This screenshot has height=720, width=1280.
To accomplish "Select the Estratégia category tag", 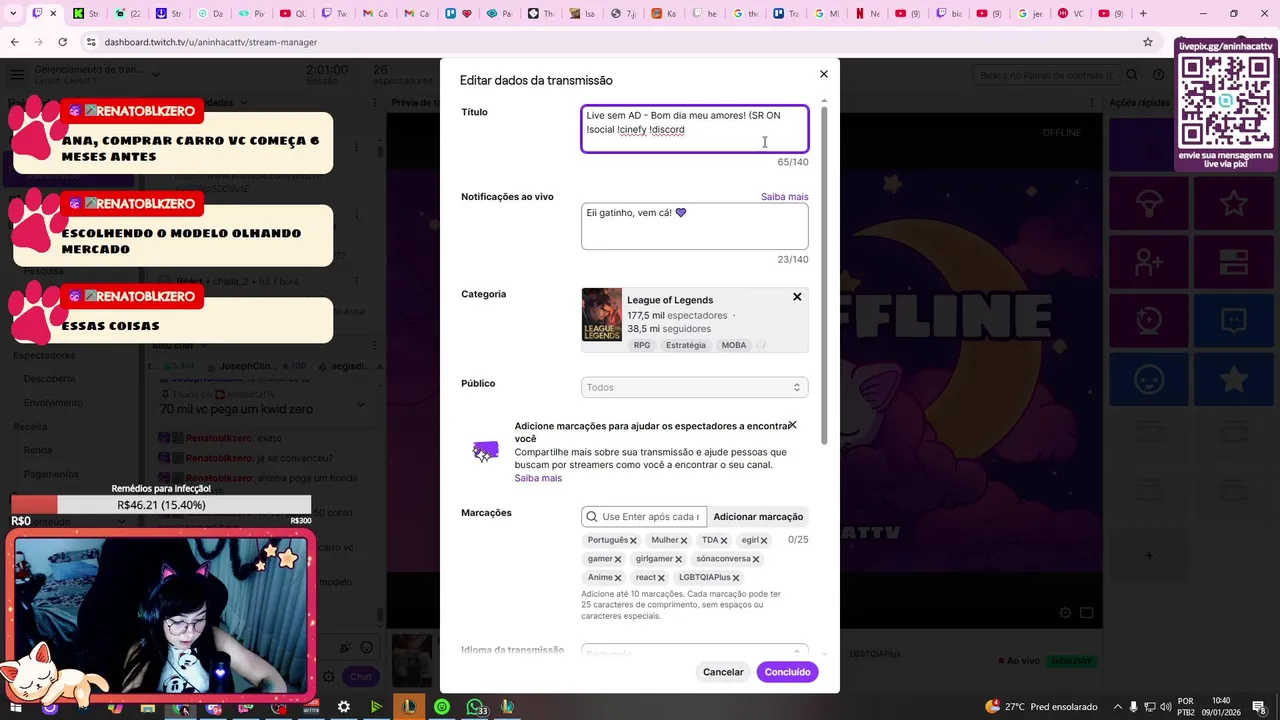I will click(x=686, y=345).
